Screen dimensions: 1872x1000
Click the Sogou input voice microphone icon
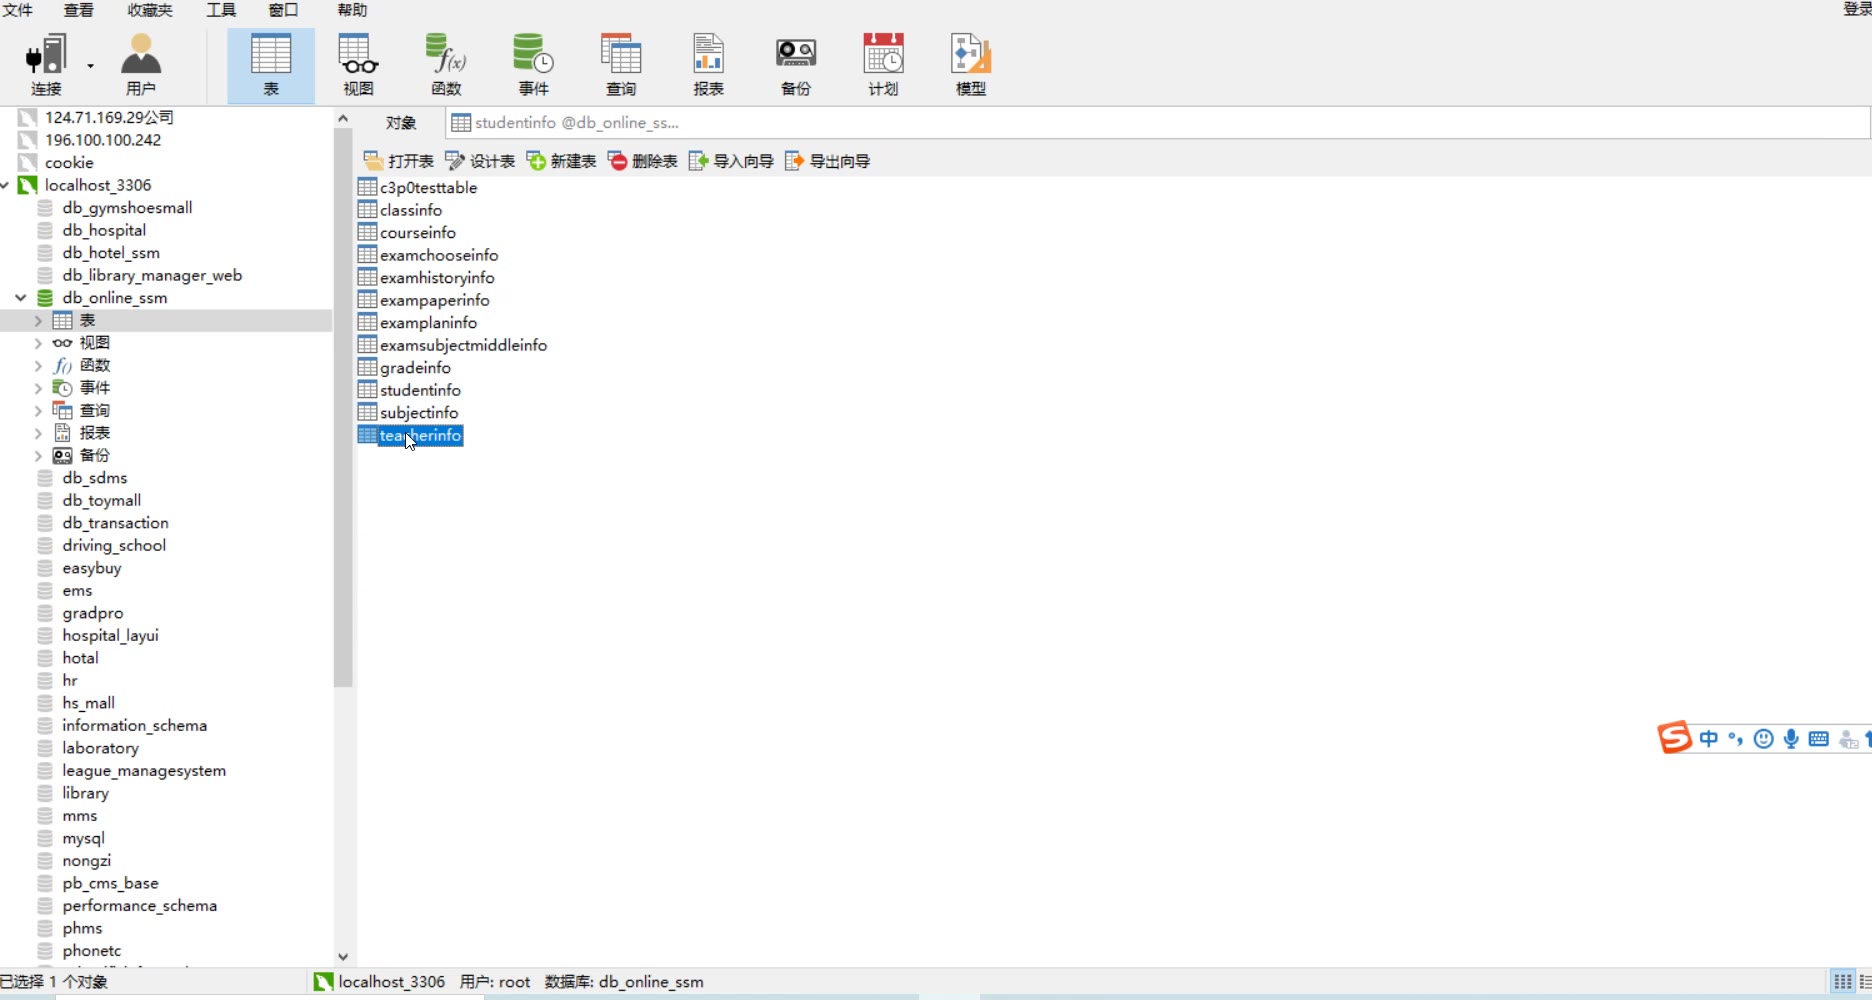(x=1791, y=739)
